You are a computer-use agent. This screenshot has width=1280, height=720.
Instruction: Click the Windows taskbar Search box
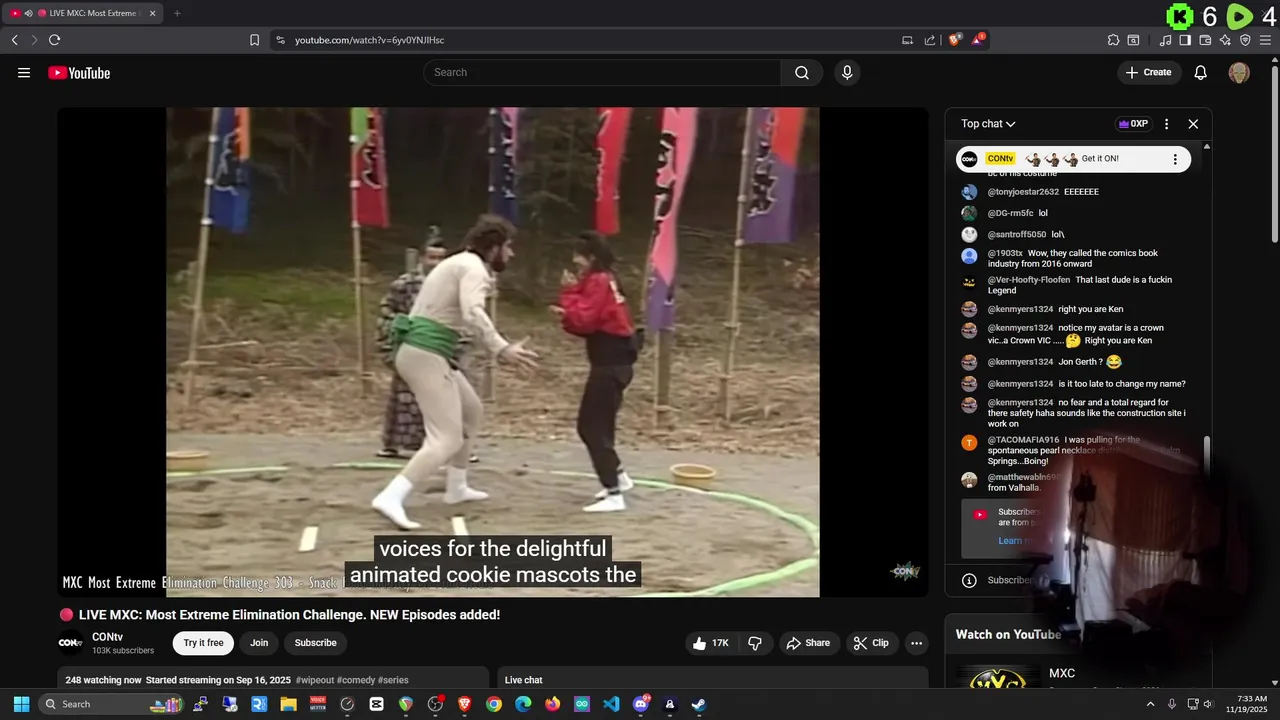(x=113, y=704)
